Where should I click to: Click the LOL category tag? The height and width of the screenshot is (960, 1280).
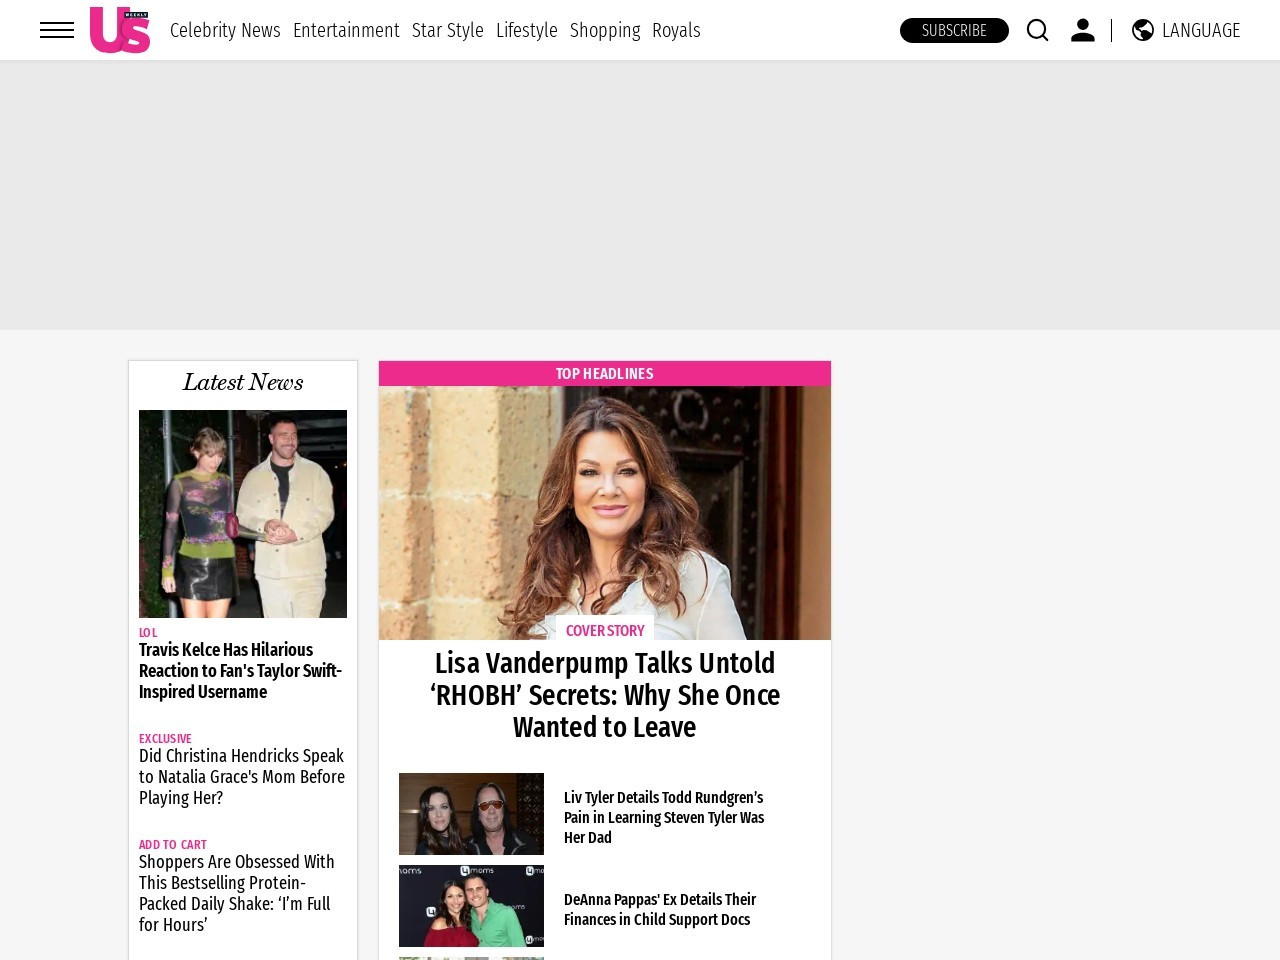(x=148, y=632)
